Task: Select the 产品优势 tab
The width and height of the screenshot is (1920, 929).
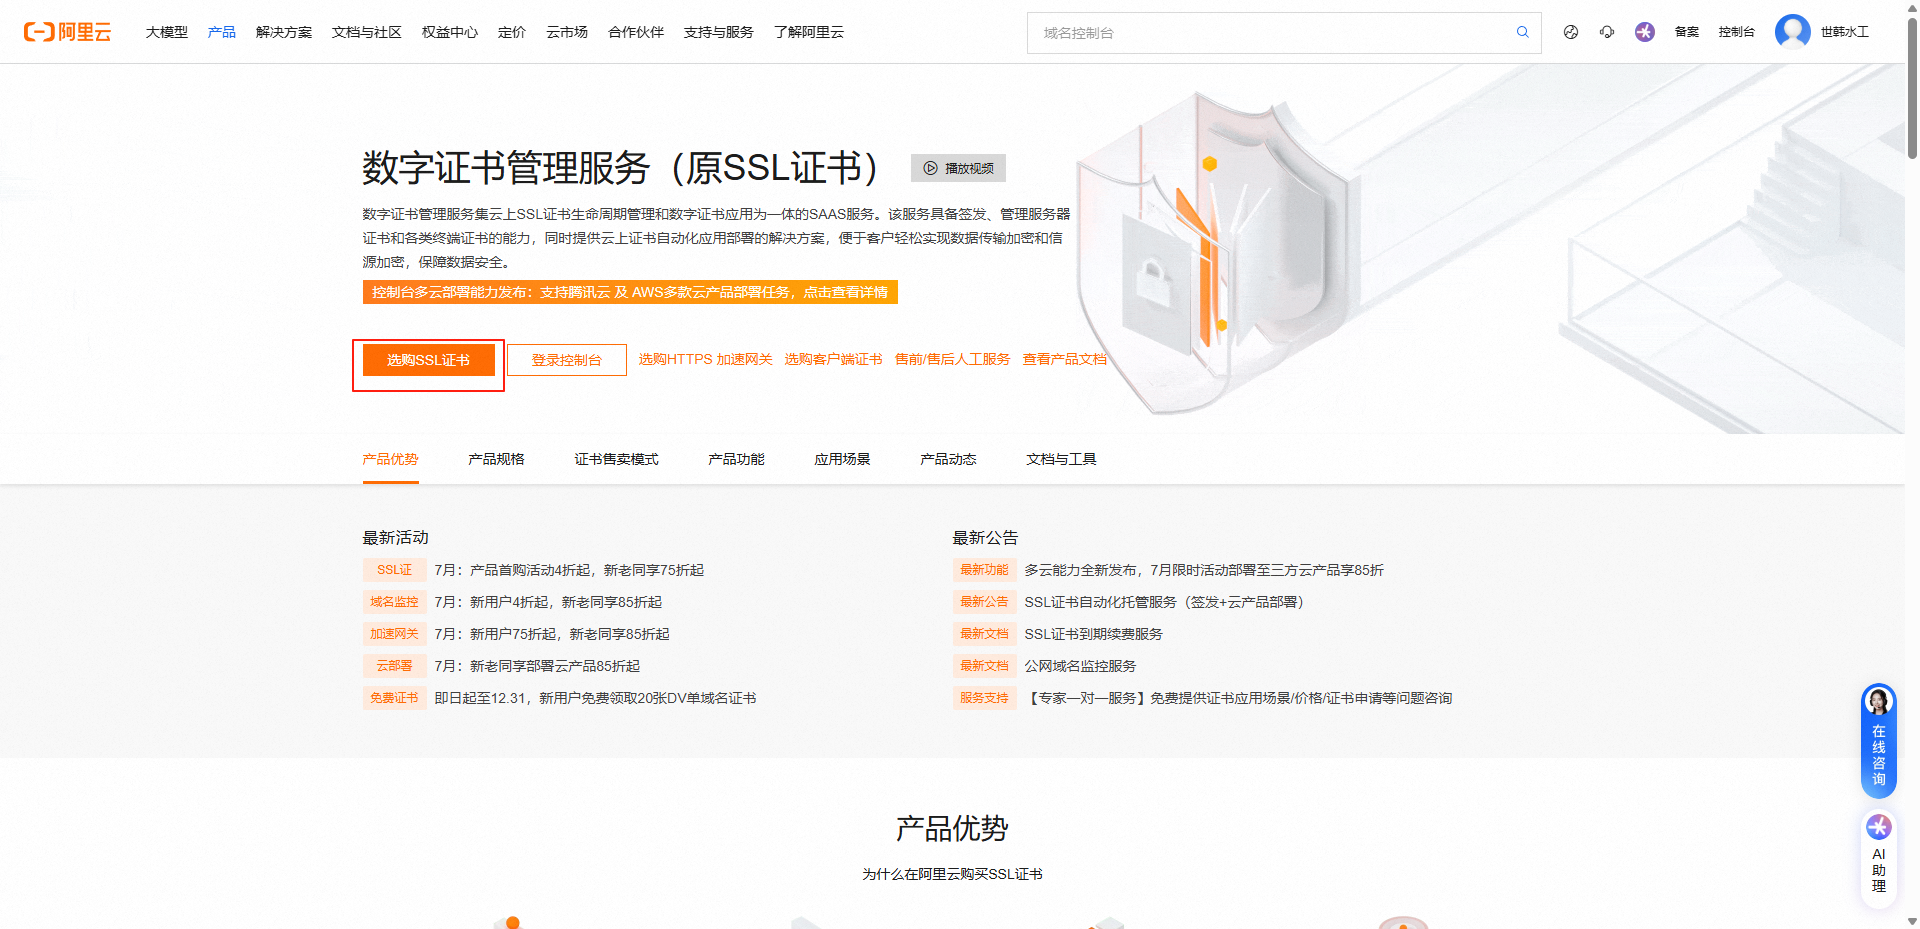Action: 391,459
